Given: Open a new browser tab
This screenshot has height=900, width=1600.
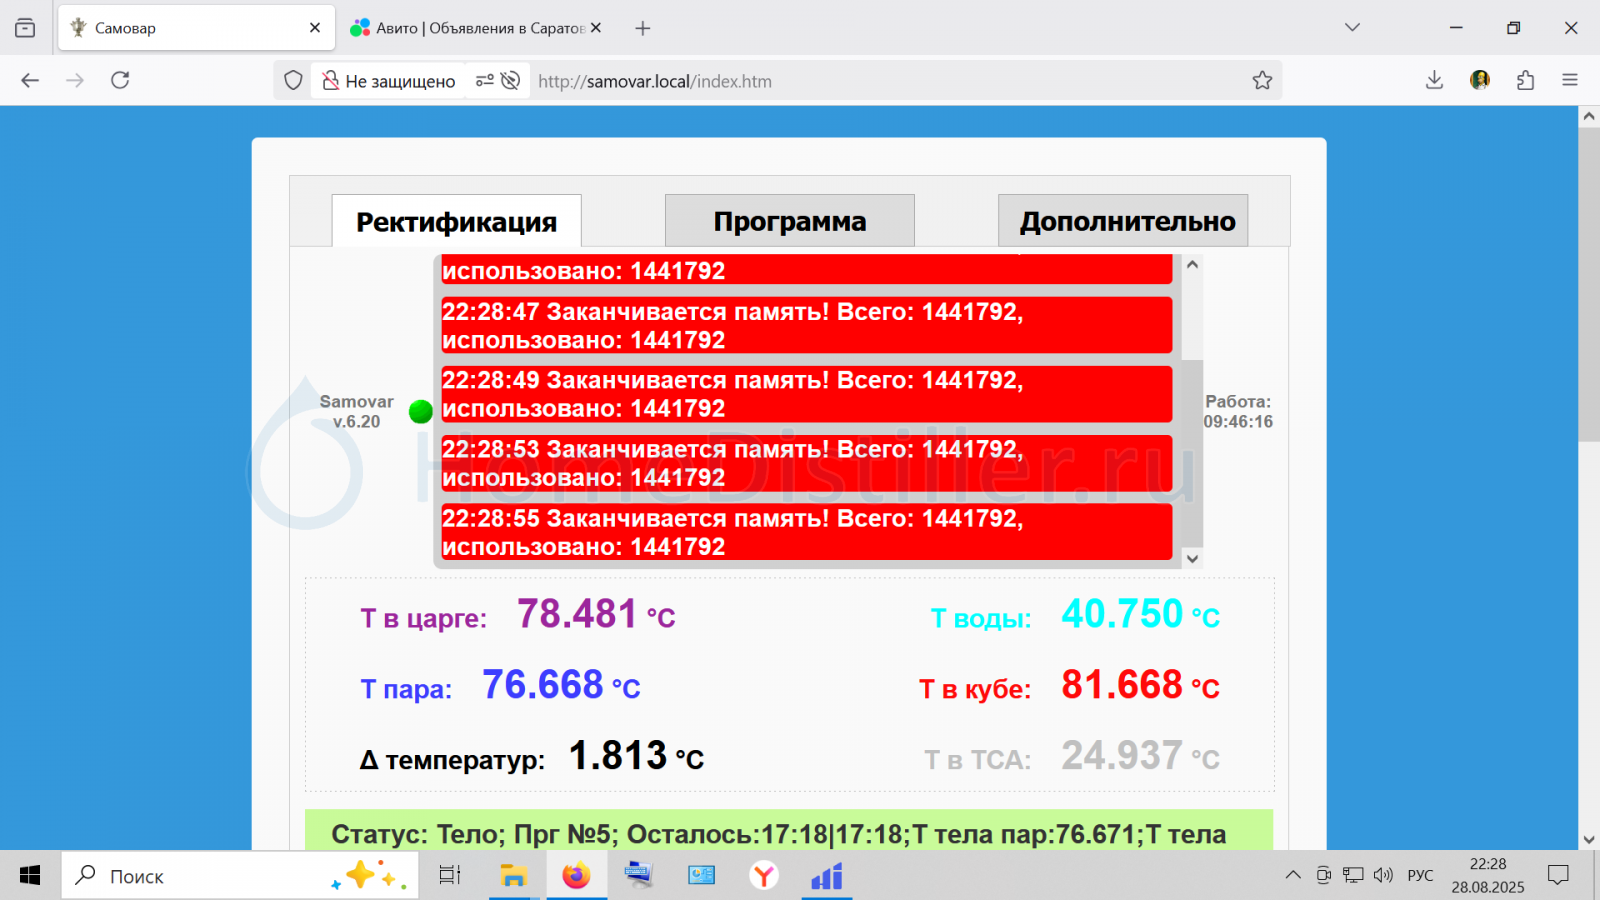Looking at the screenshot, I should click(643, 28).
